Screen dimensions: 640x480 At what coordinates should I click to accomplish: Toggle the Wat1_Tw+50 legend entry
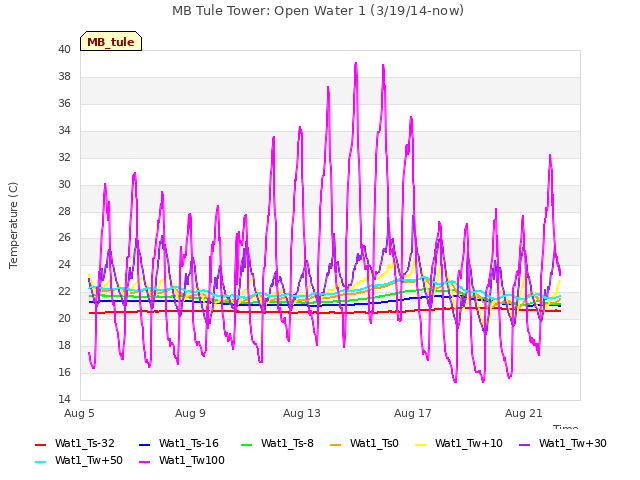pos(79,460)
